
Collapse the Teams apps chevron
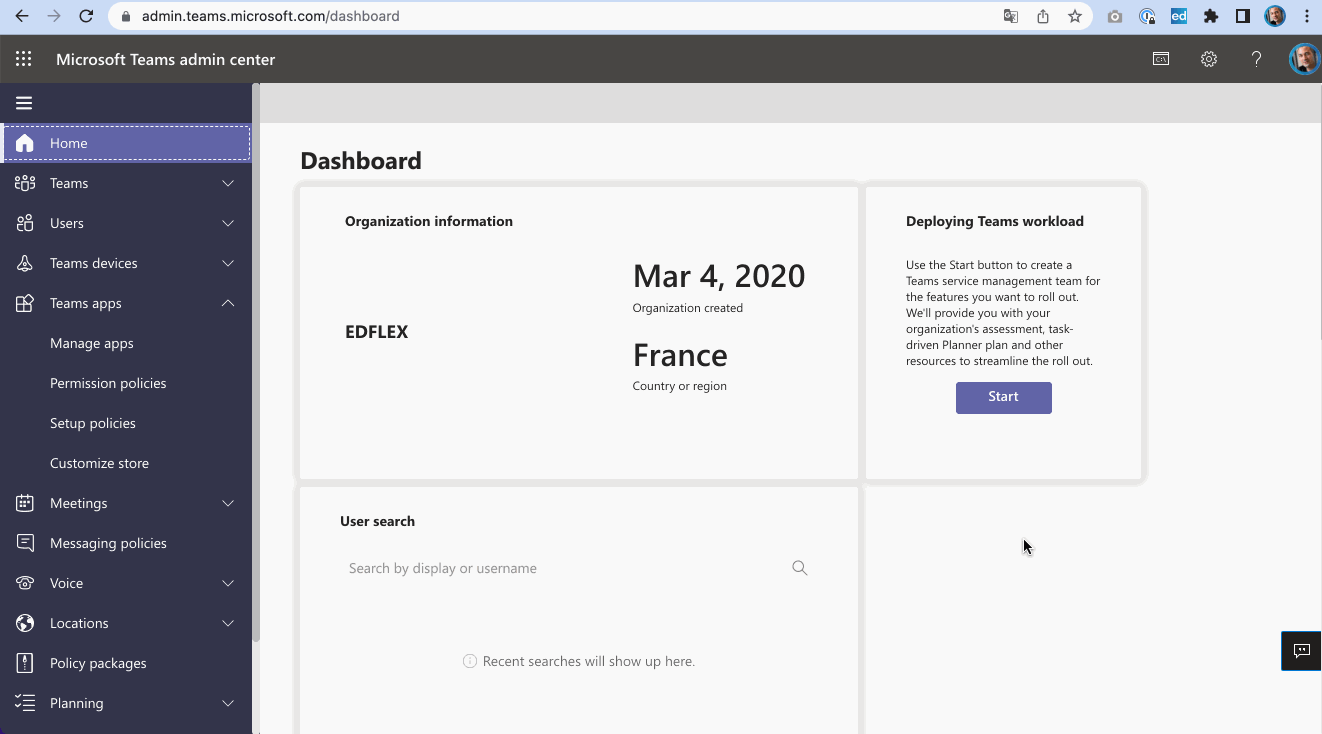coord(228,303)
